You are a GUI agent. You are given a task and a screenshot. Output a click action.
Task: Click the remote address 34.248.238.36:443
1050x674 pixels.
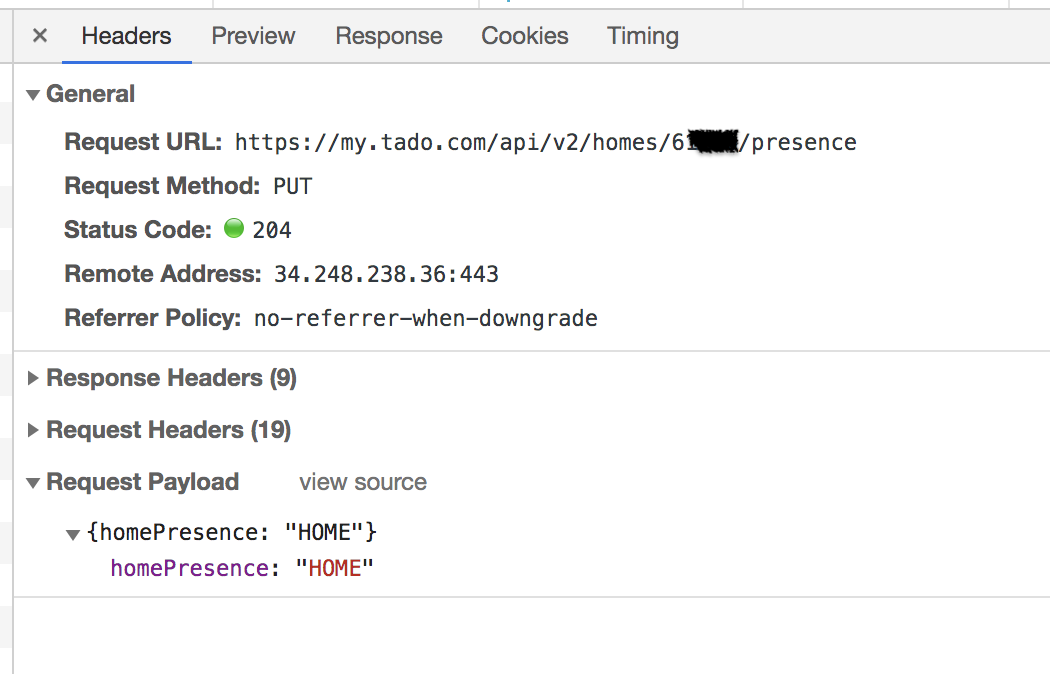point(386,274)
